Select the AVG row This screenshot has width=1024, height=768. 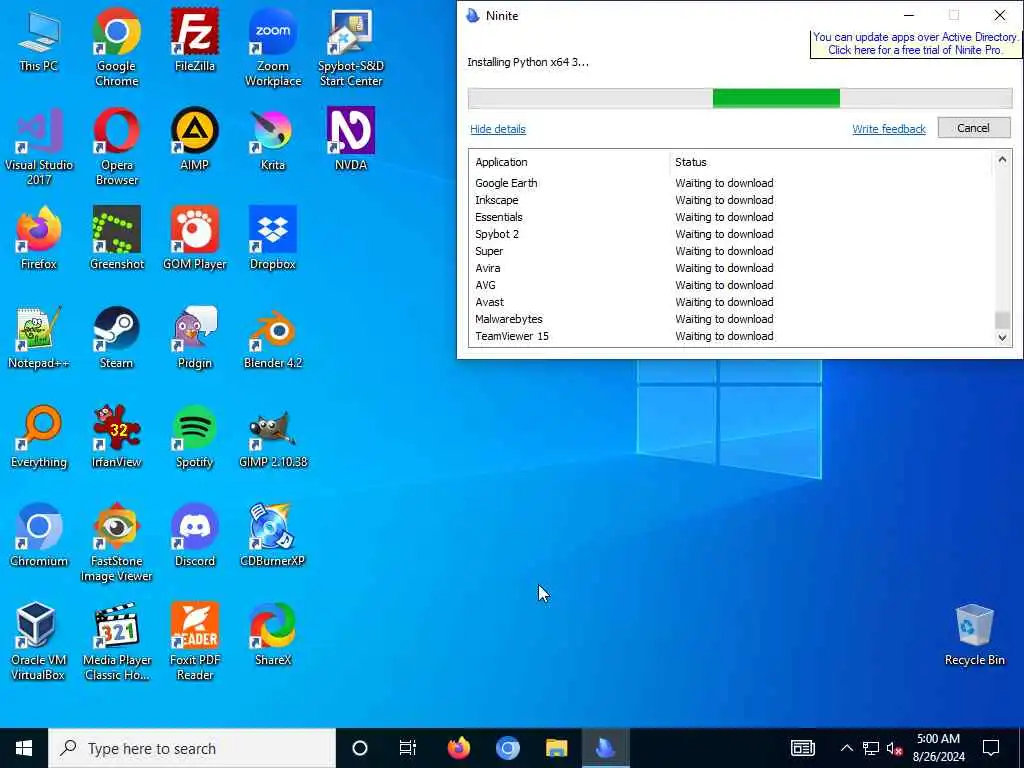point(731,285)
